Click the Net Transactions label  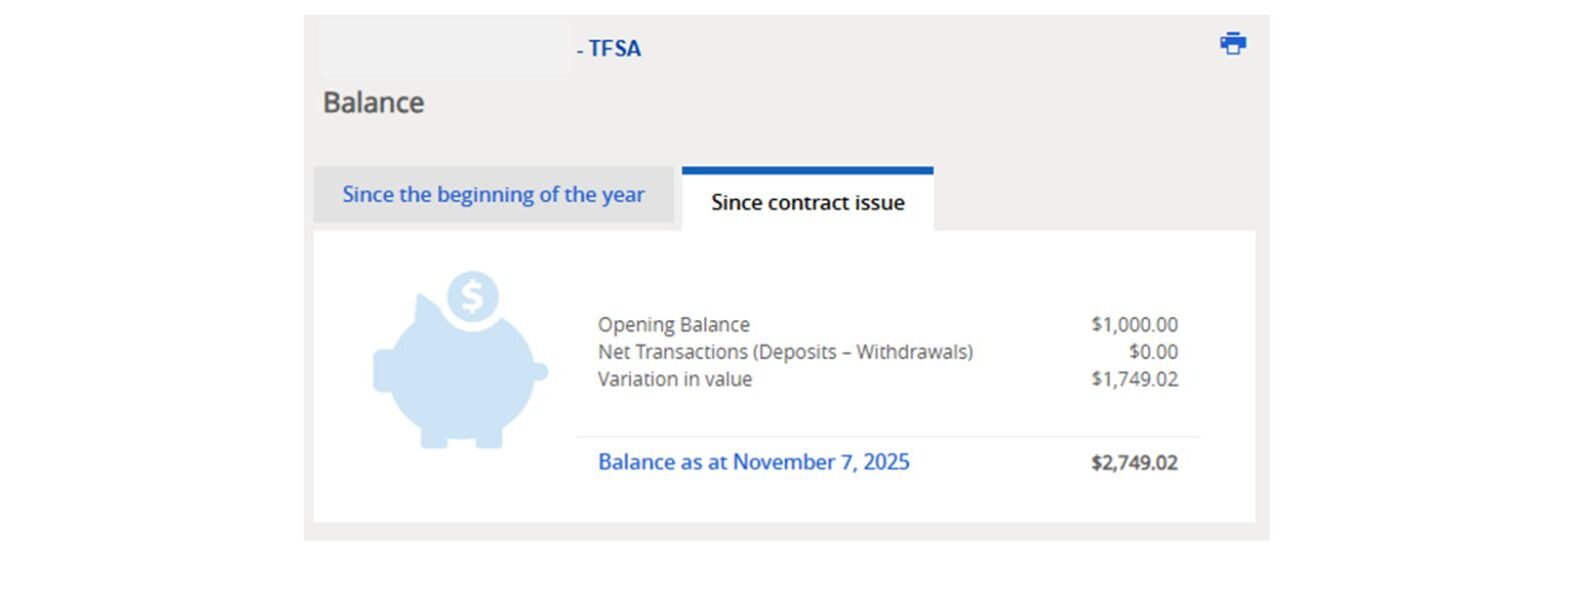coord(785,352)
